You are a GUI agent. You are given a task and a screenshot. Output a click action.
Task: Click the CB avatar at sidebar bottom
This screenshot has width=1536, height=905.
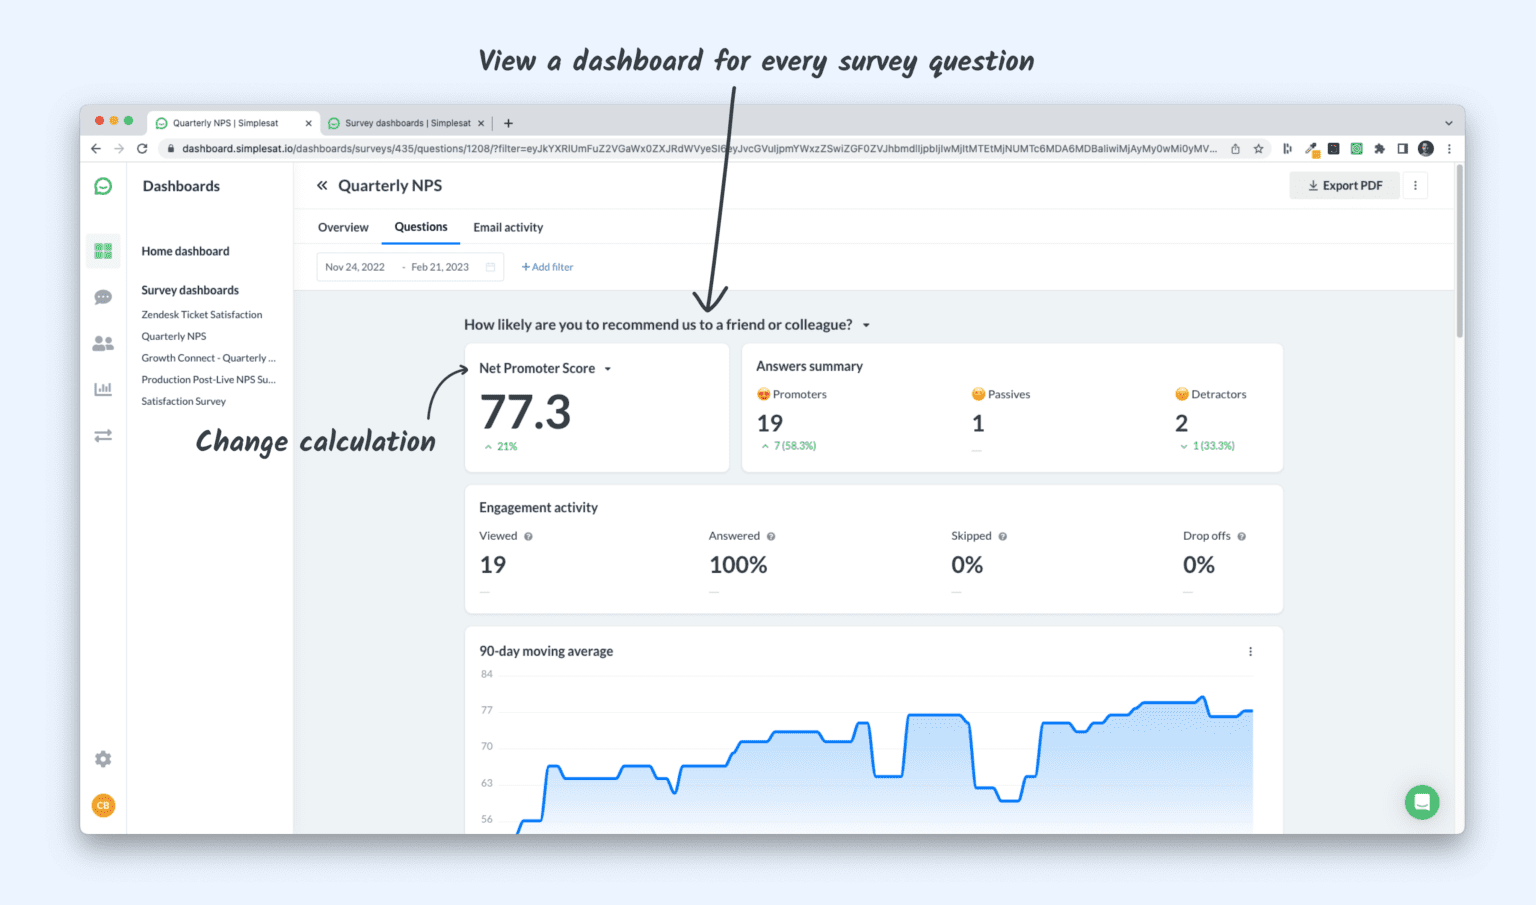coord(103,805)
